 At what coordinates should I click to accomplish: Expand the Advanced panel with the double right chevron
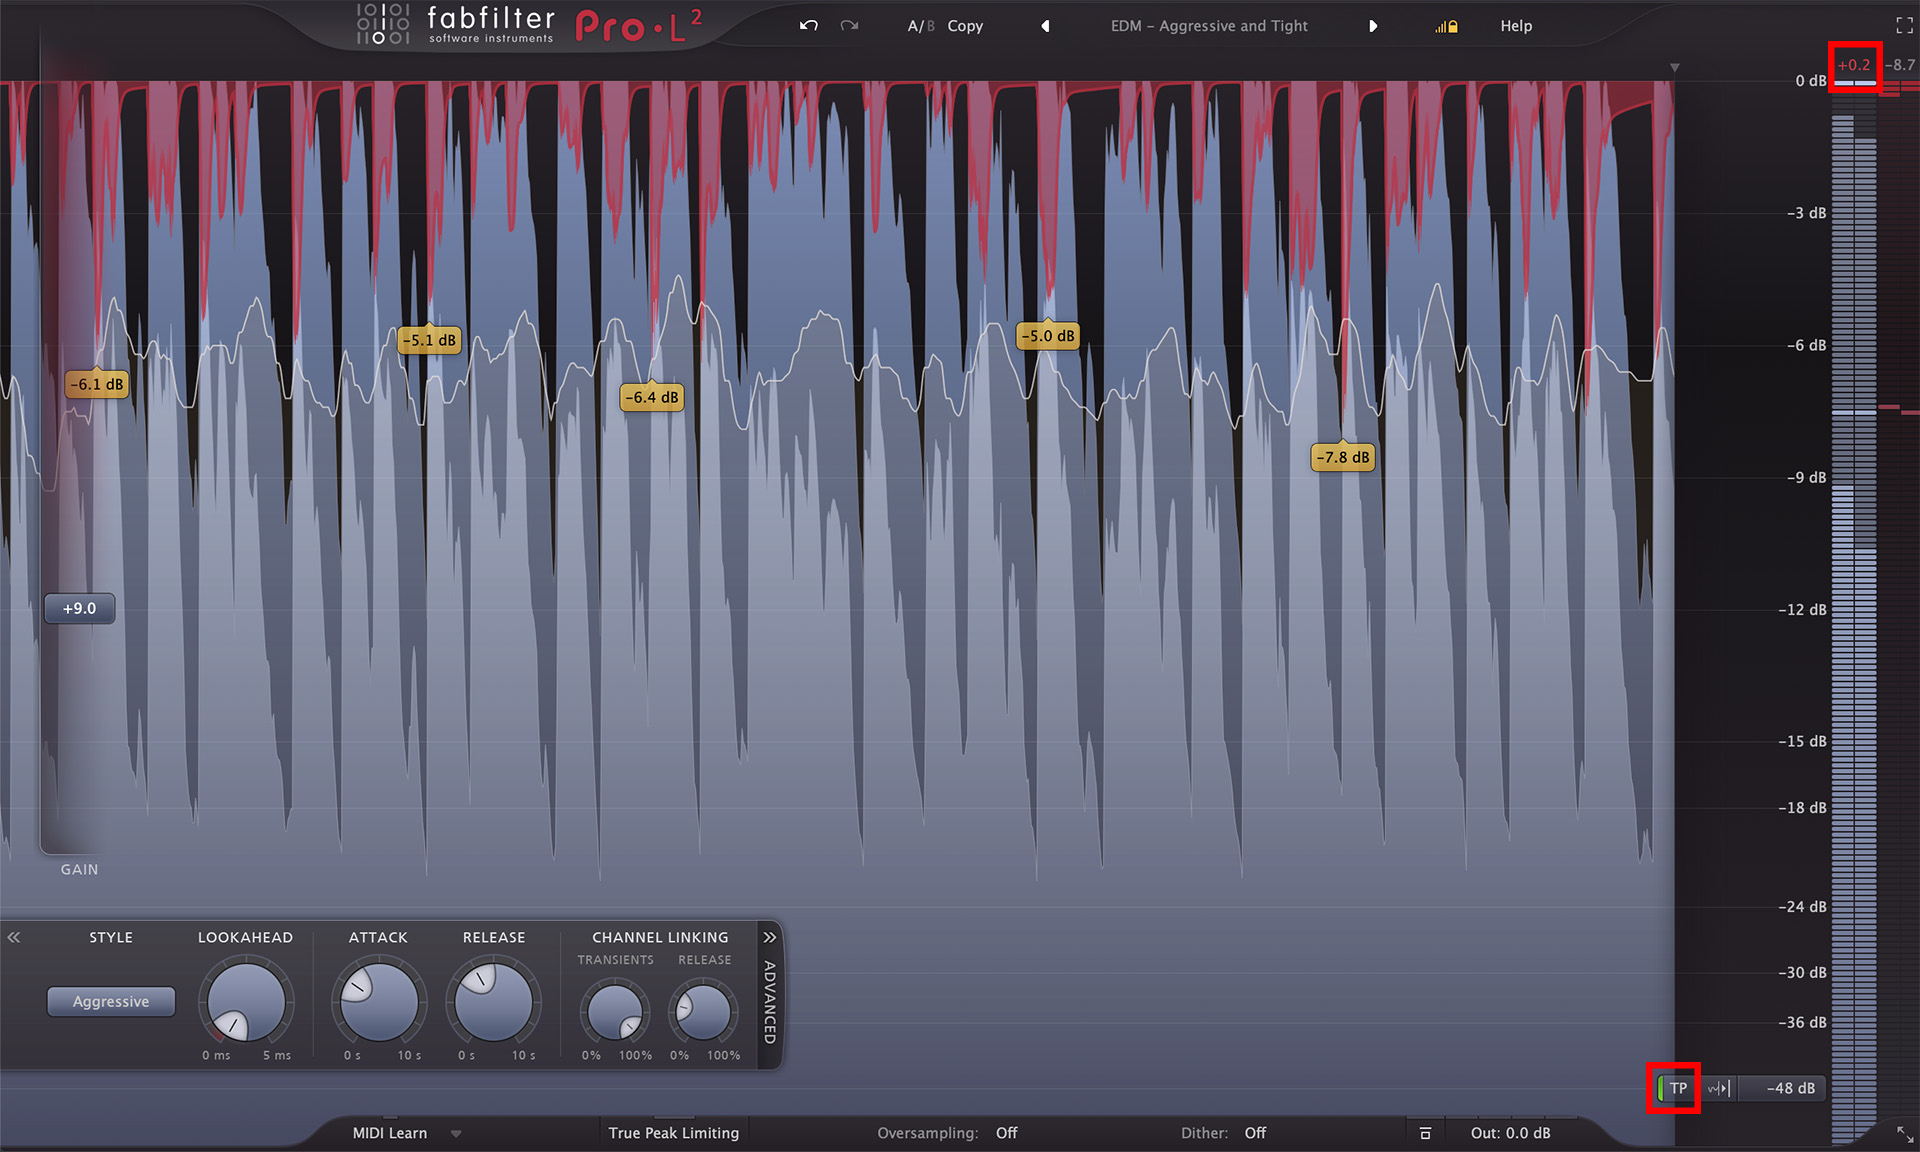point(769,937)
